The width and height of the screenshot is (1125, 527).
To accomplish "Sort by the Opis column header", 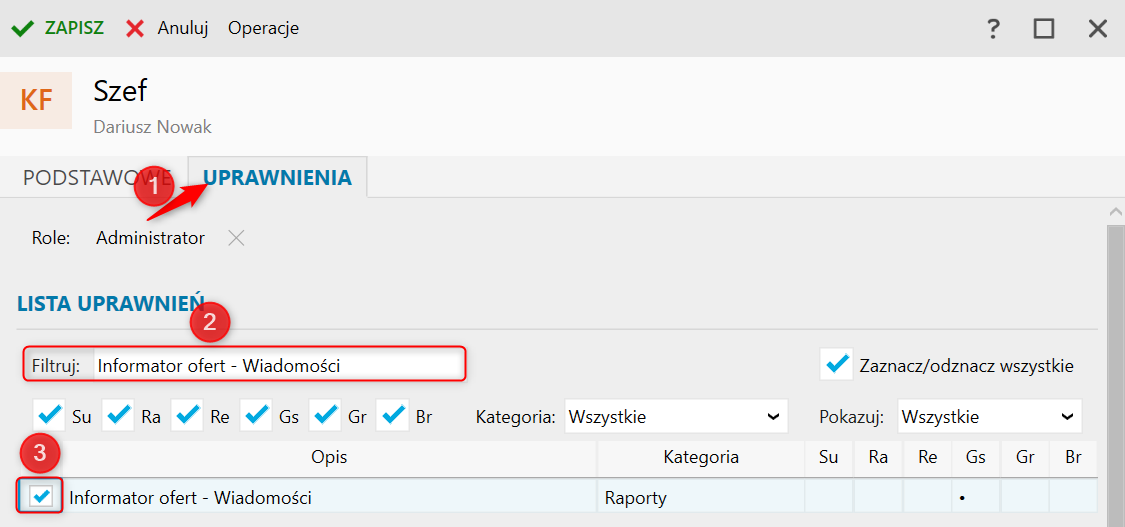I will point(328,458).
